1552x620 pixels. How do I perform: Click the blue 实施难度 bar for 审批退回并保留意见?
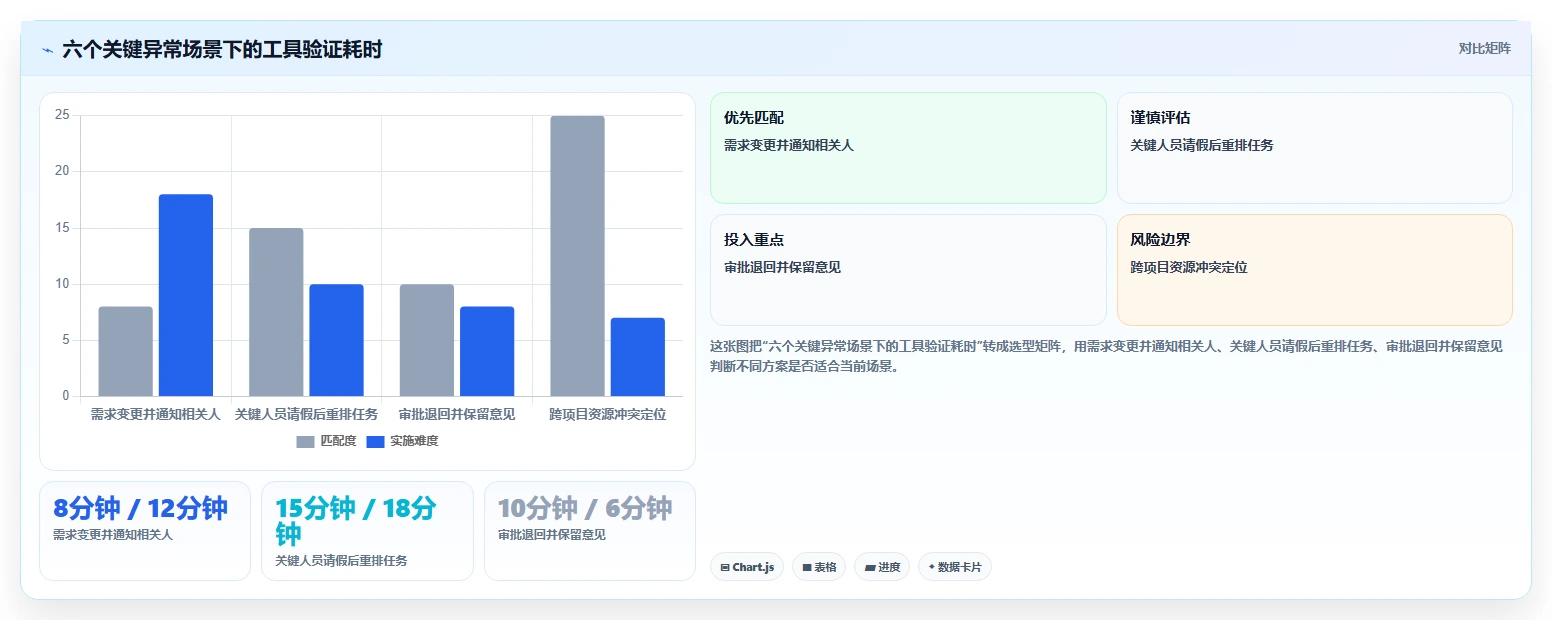click(487, 351)
